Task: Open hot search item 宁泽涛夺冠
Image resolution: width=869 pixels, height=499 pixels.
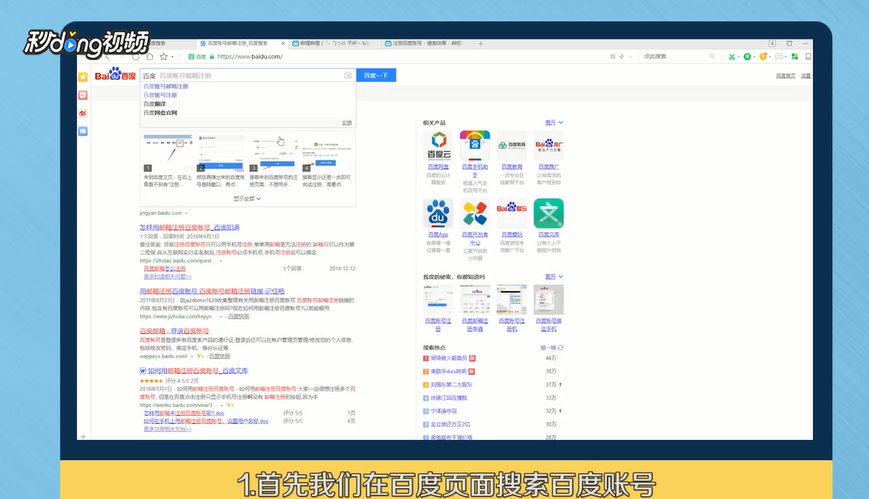Action: pyautogui.click(x=444, y=411)
